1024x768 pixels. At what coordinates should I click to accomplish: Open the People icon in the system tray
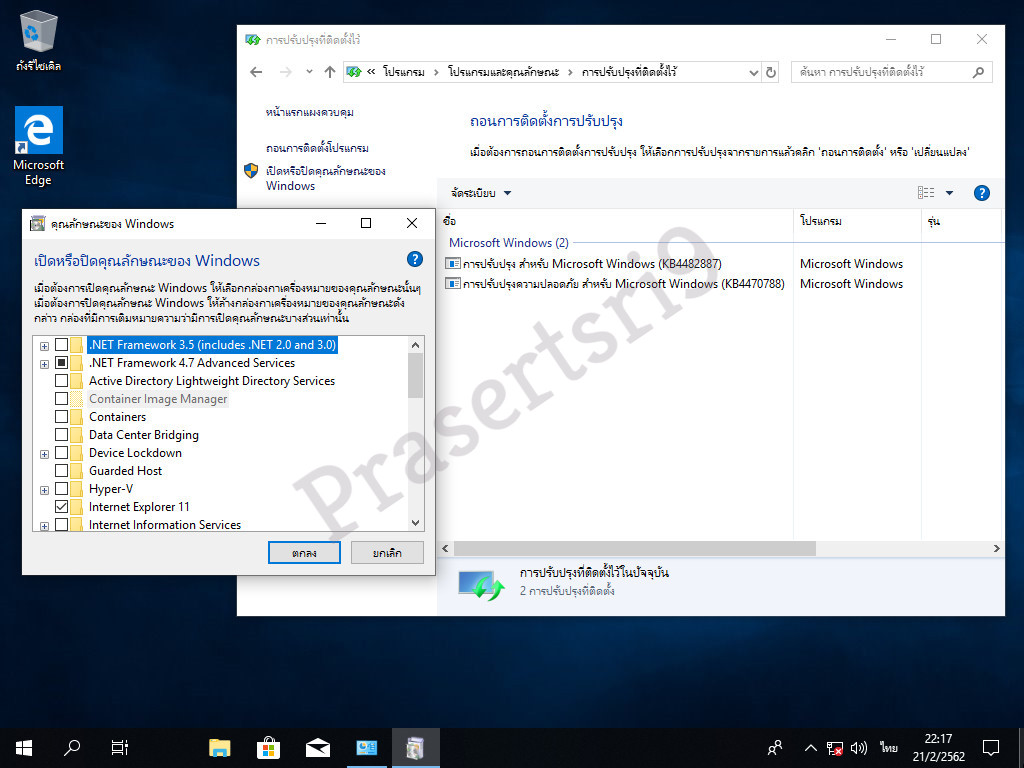(x=775, y=748)
